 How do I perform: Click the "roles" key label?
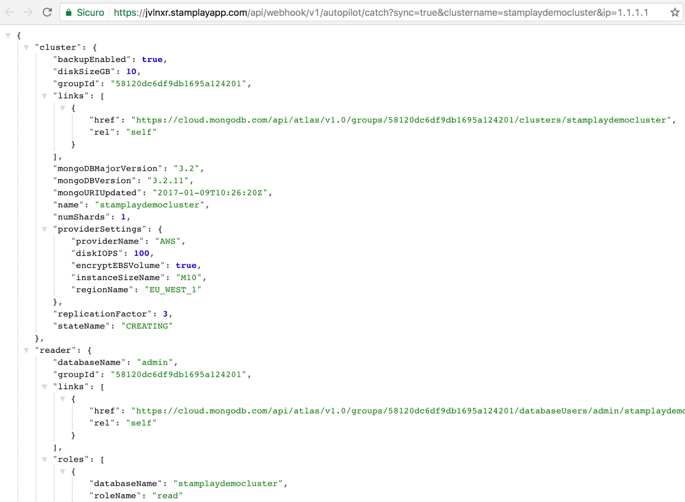71,459
